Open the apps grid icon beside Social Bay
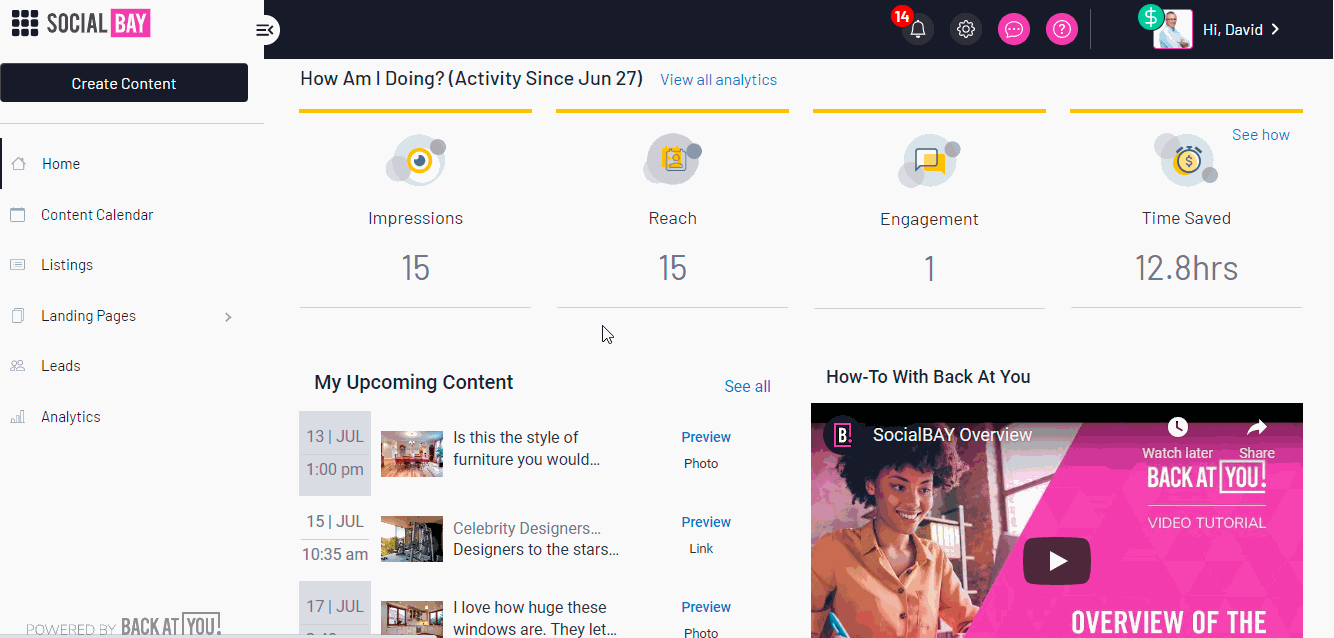The image size is (1334, 638). tap(25, 23)
